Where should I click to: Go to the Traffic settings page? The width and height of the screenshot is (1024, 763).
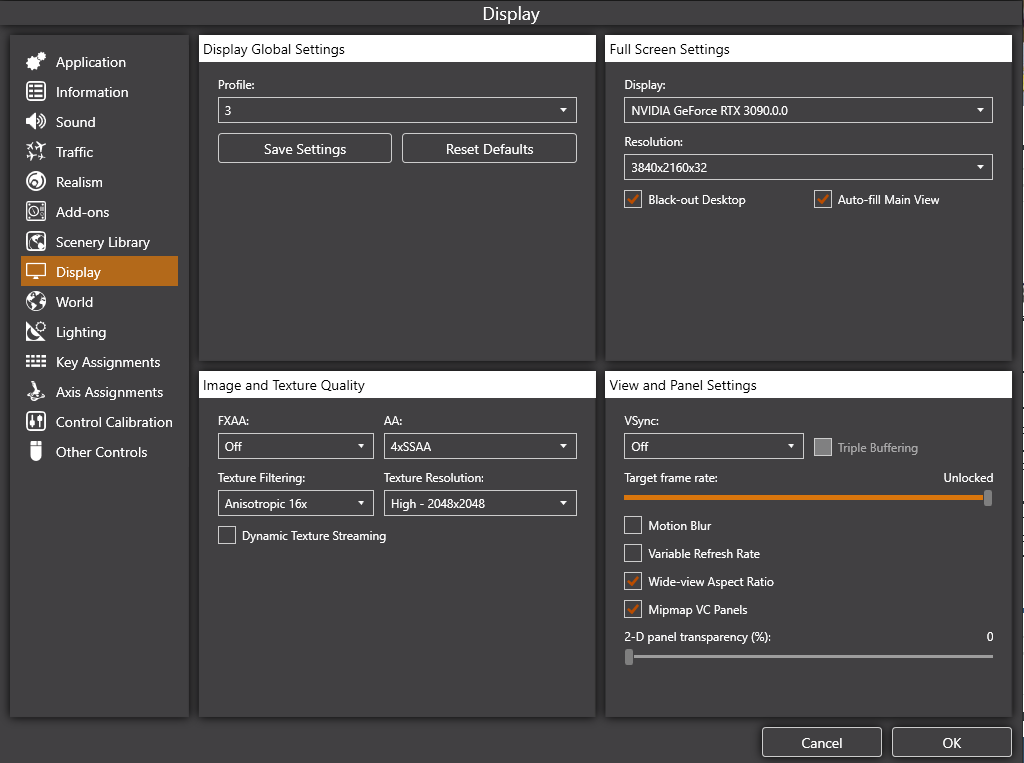[x=99, y=152]
